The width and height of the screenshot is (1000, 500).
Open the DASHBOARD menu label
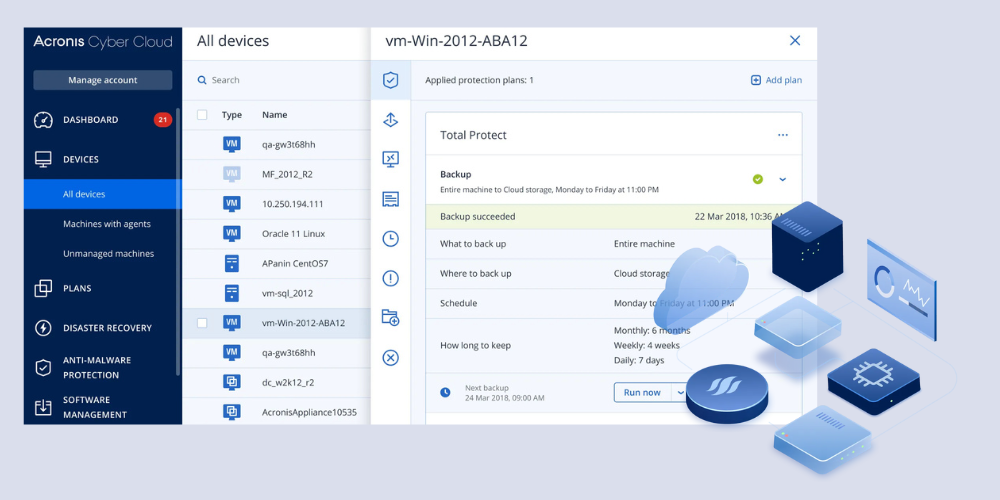[91, 120]
